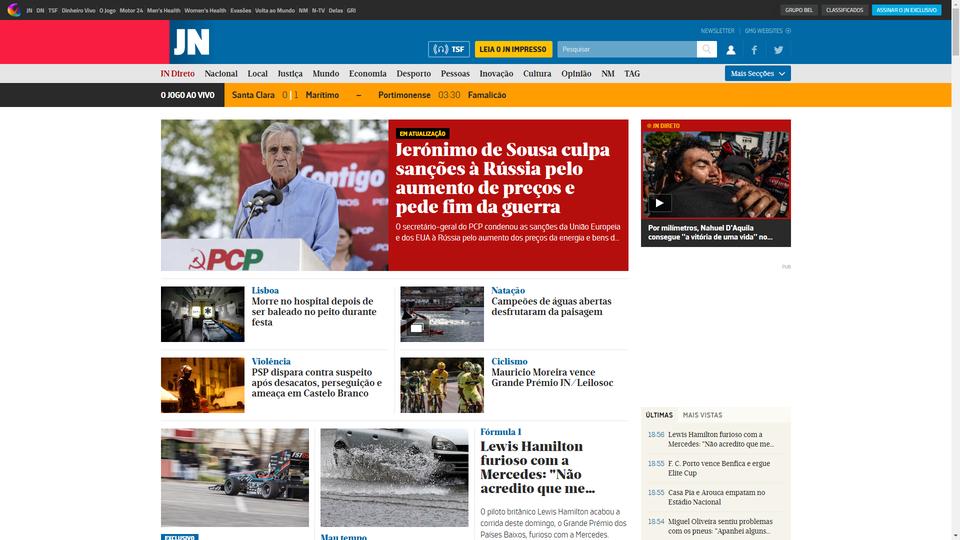Click the Assinar o JN Exclusivo button
960x540 pixels.
[906, 10]
